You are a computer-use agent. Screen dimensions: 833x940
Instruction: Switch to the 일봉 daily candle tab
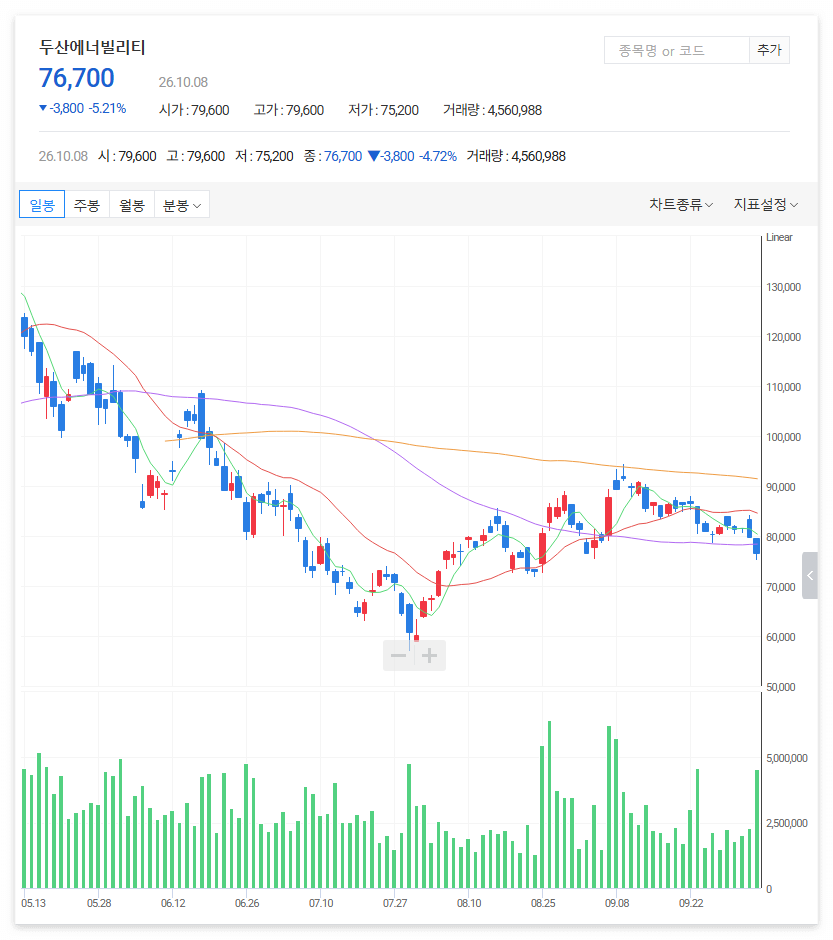(42, 204)
